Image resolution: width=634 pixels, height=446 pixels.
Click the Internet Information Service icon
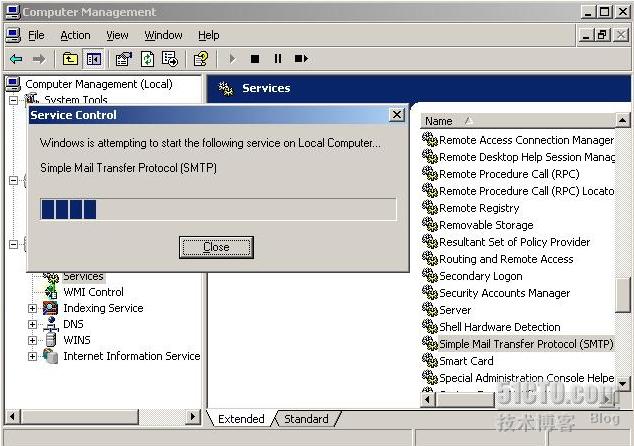51,356
